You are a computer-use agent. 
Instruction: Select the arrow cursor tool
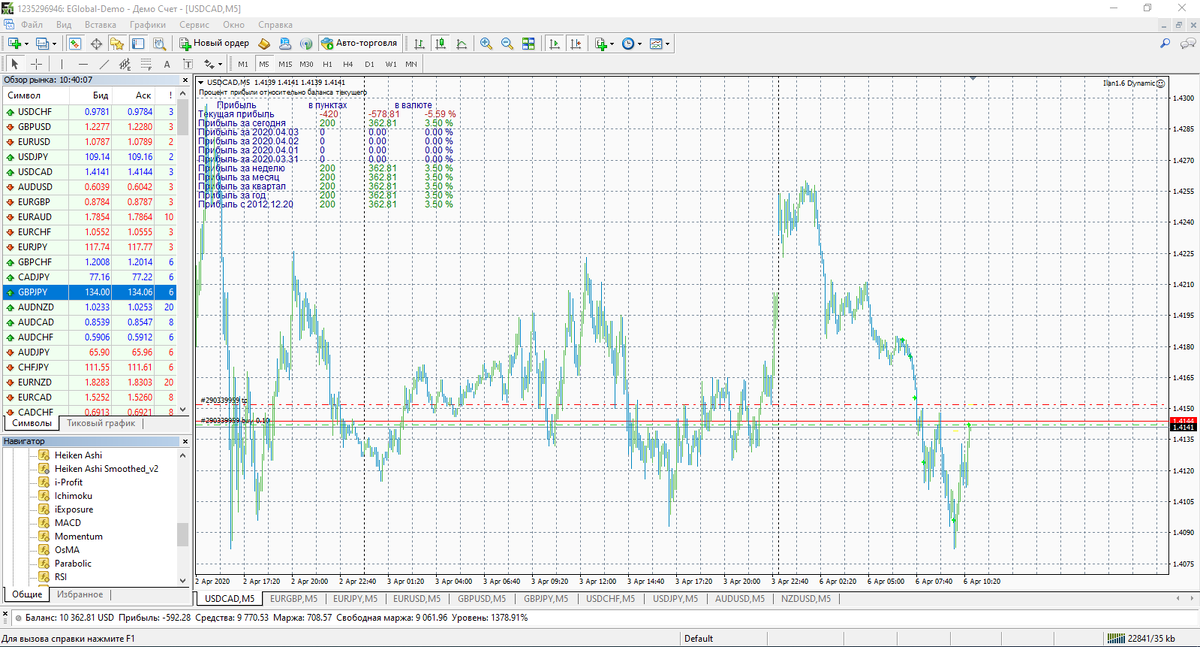click(14, 63)
